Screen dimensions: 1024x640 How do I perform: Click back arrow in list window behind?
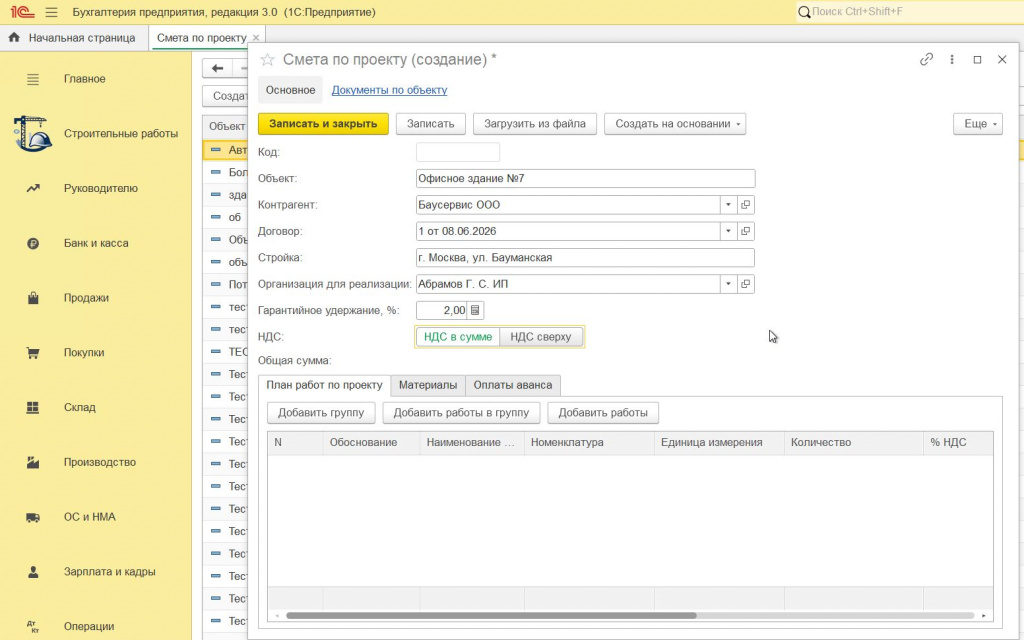[x=217, y=68]
